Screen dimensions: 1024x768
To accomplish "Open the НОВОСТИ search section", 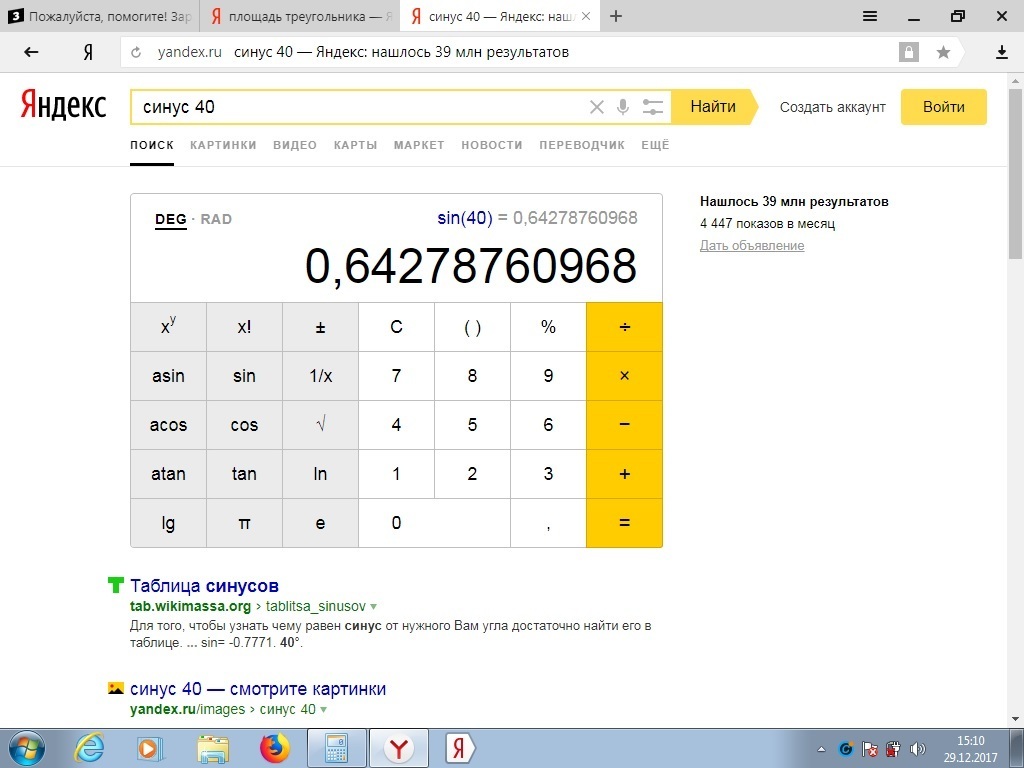I will pos(492,145).
